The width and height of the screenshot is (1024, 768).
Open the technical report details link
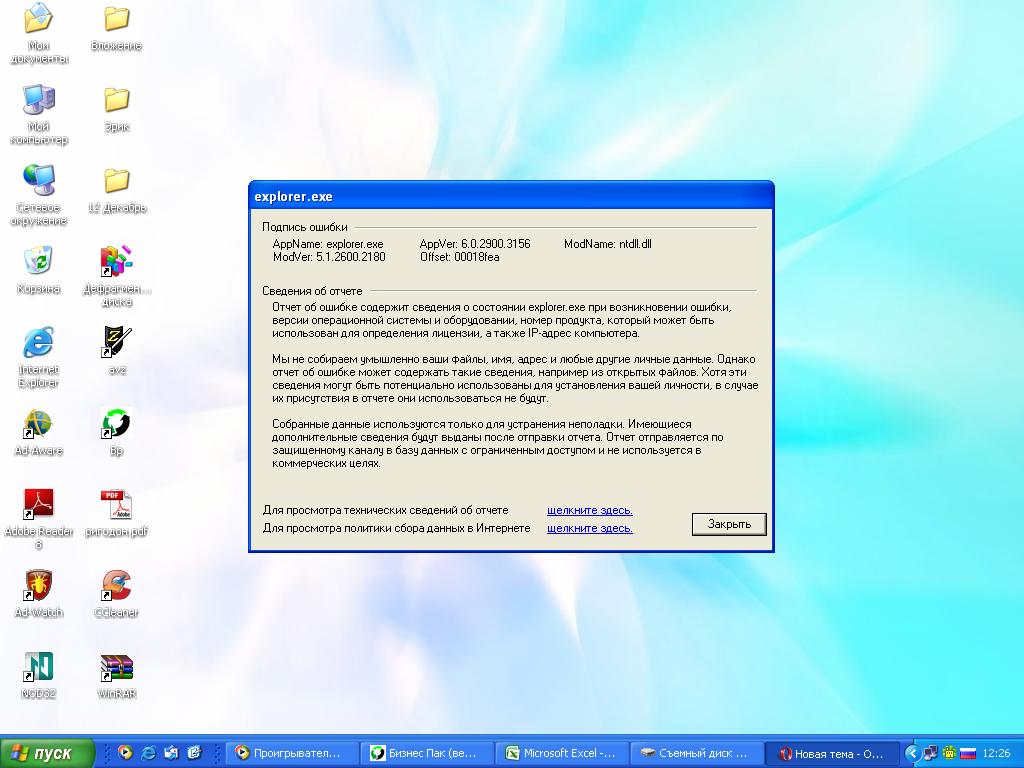click(x=589, y=510)
